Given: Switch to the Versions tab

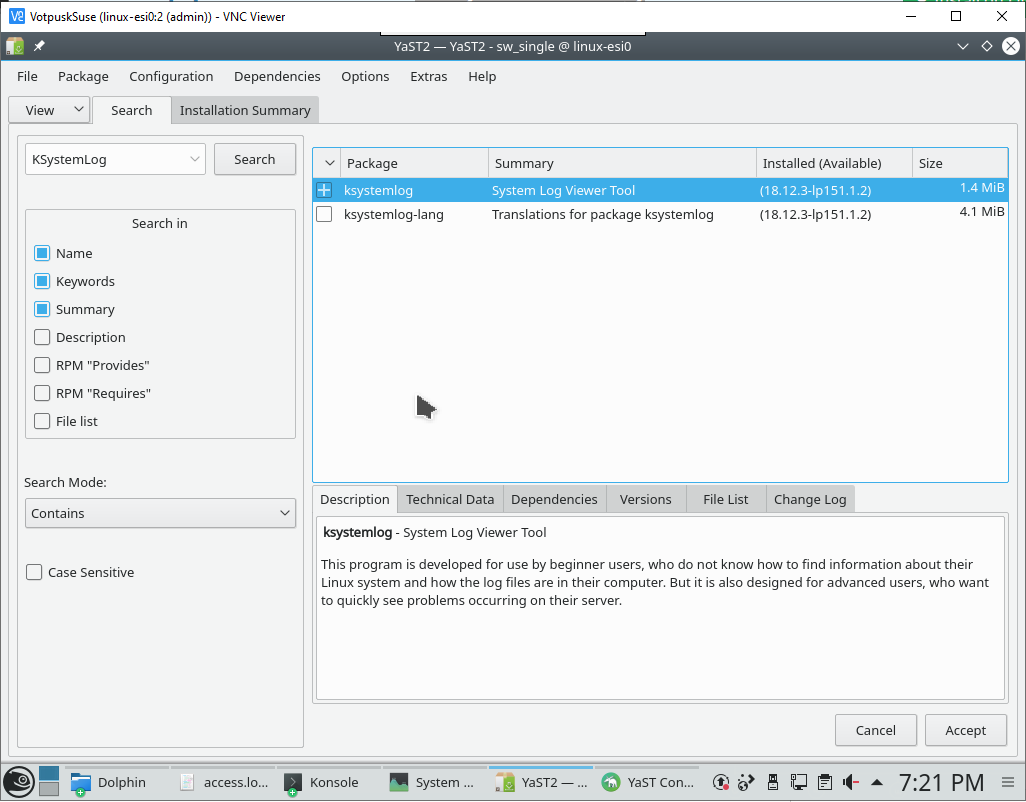Looking at the screenshot, I should click(x=646, y=499).
